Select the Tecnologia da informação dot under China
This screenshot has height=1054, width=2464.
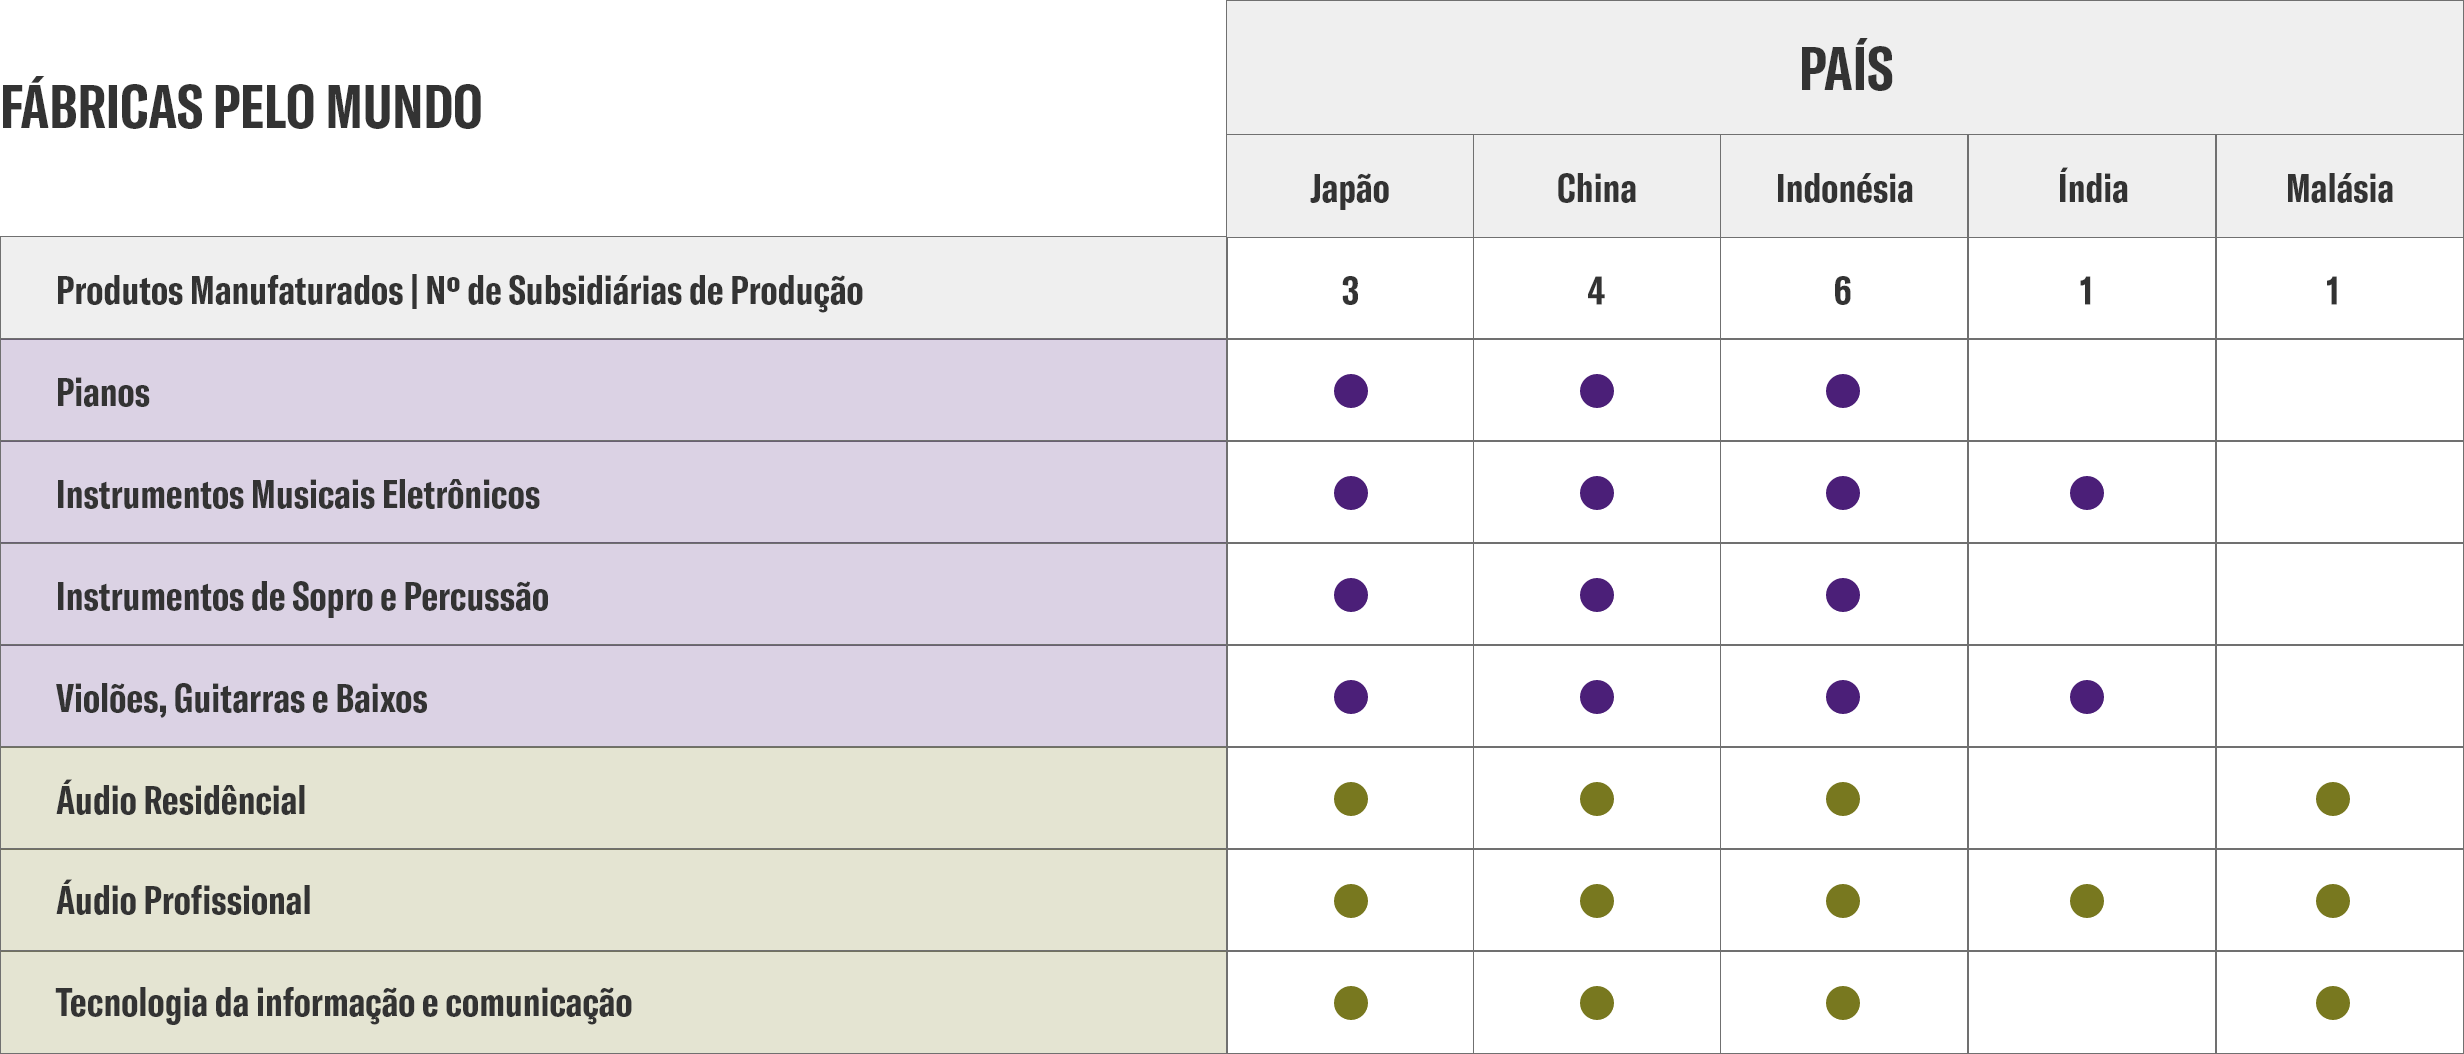click(1597, 1003)
